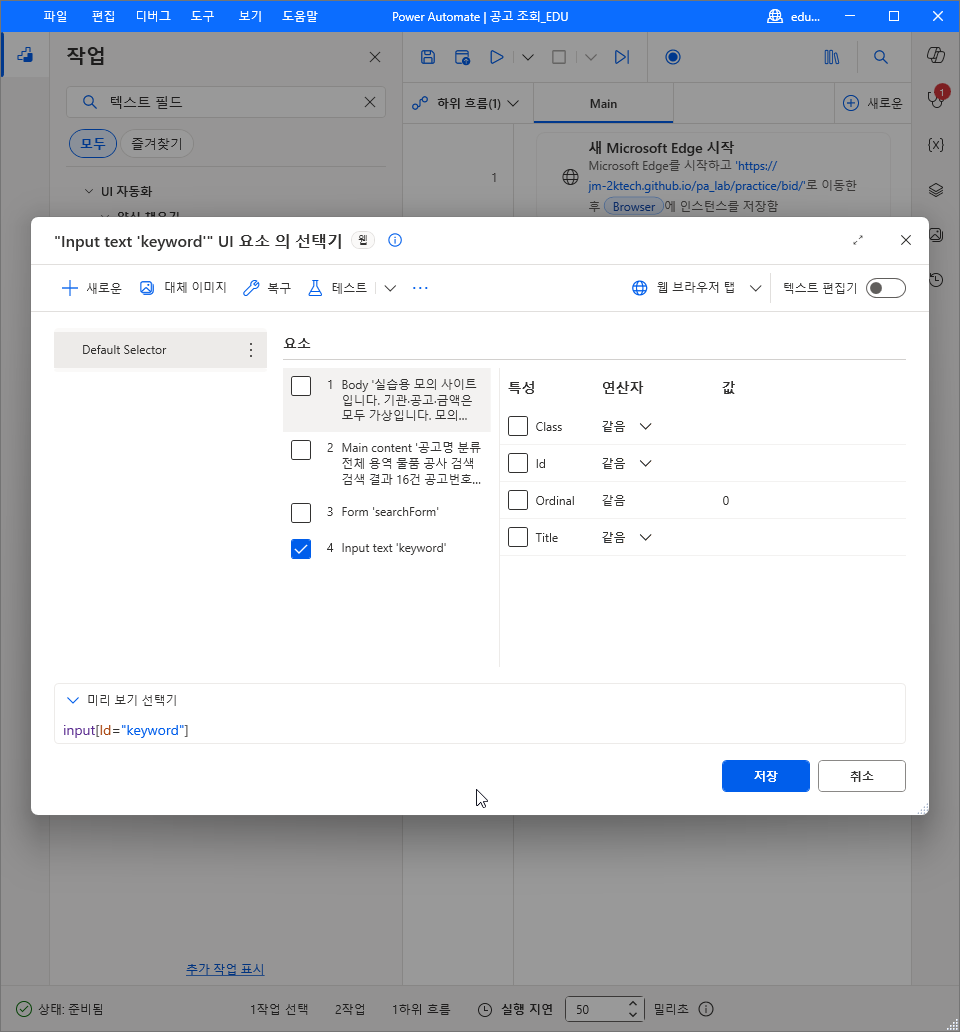The image size is (960, 1032).
Task: Select the Default Selector list item
Action: [x=160, y=349]
